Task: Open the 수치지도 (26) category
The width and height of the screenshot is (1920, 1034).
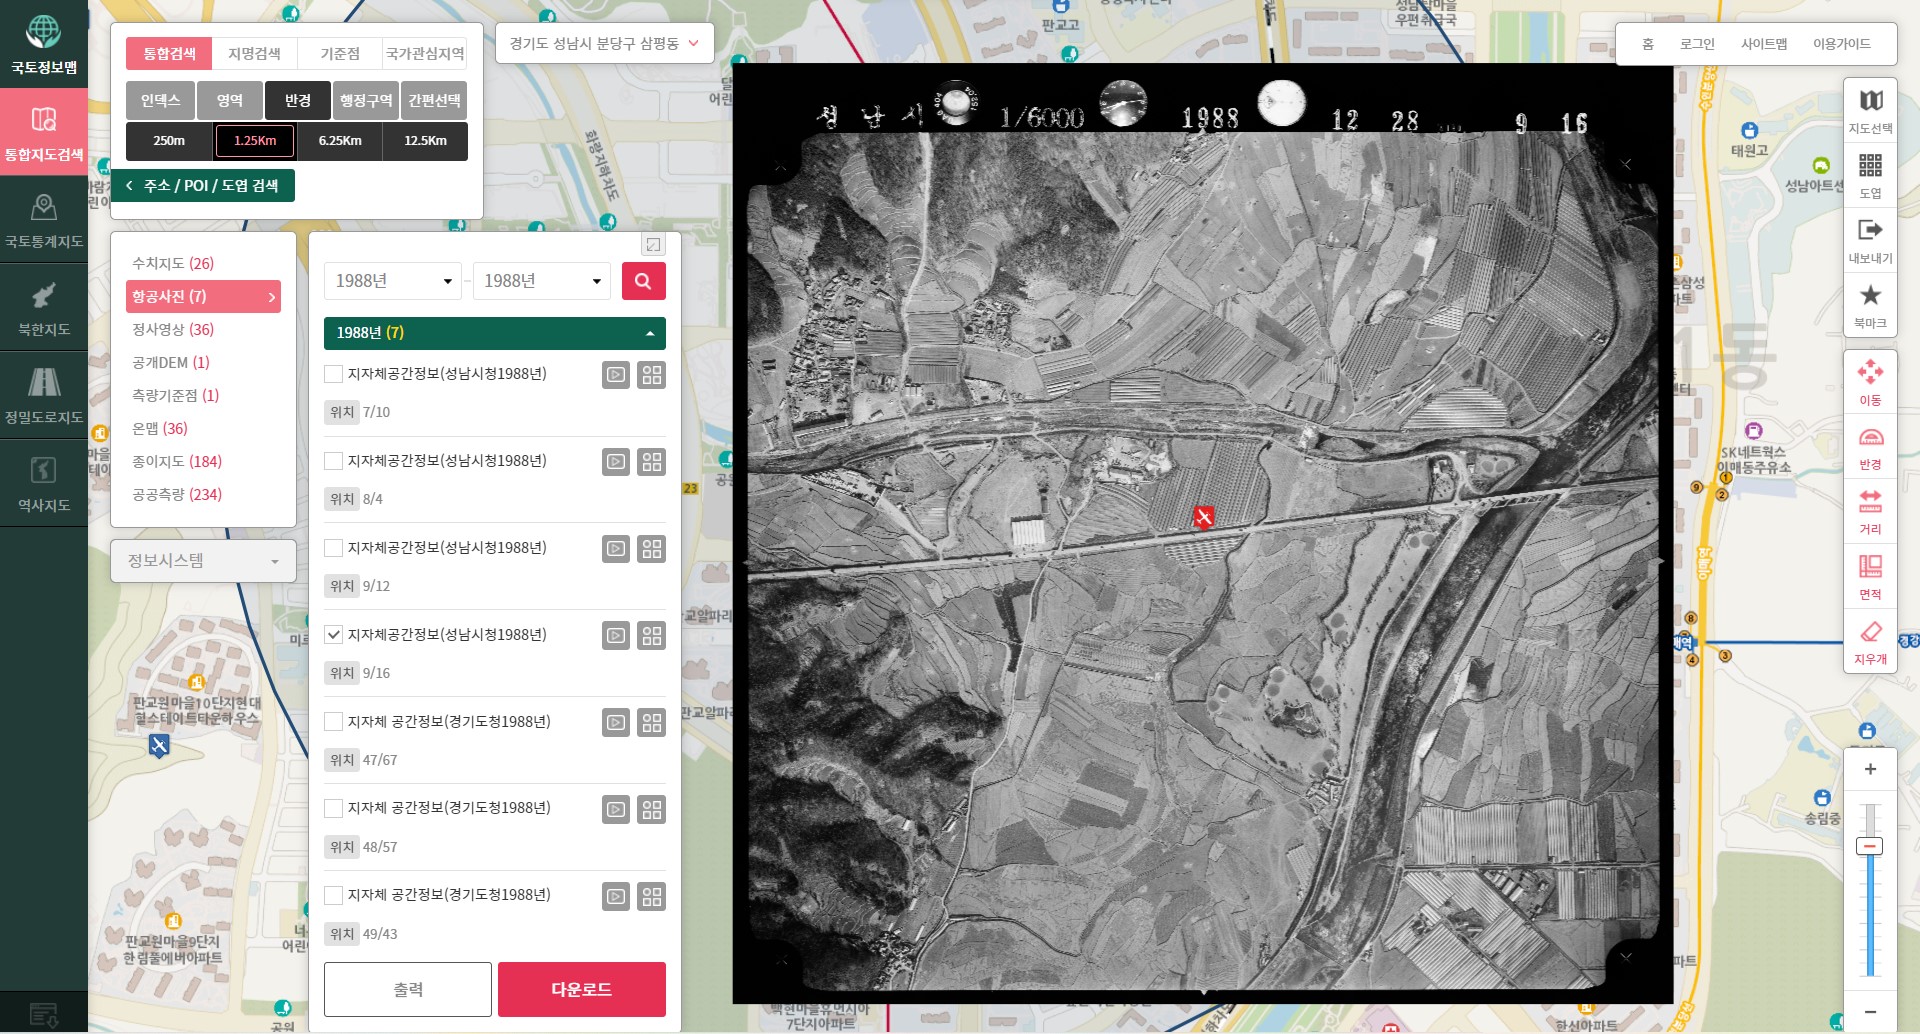Action: (x=173, y=264)
